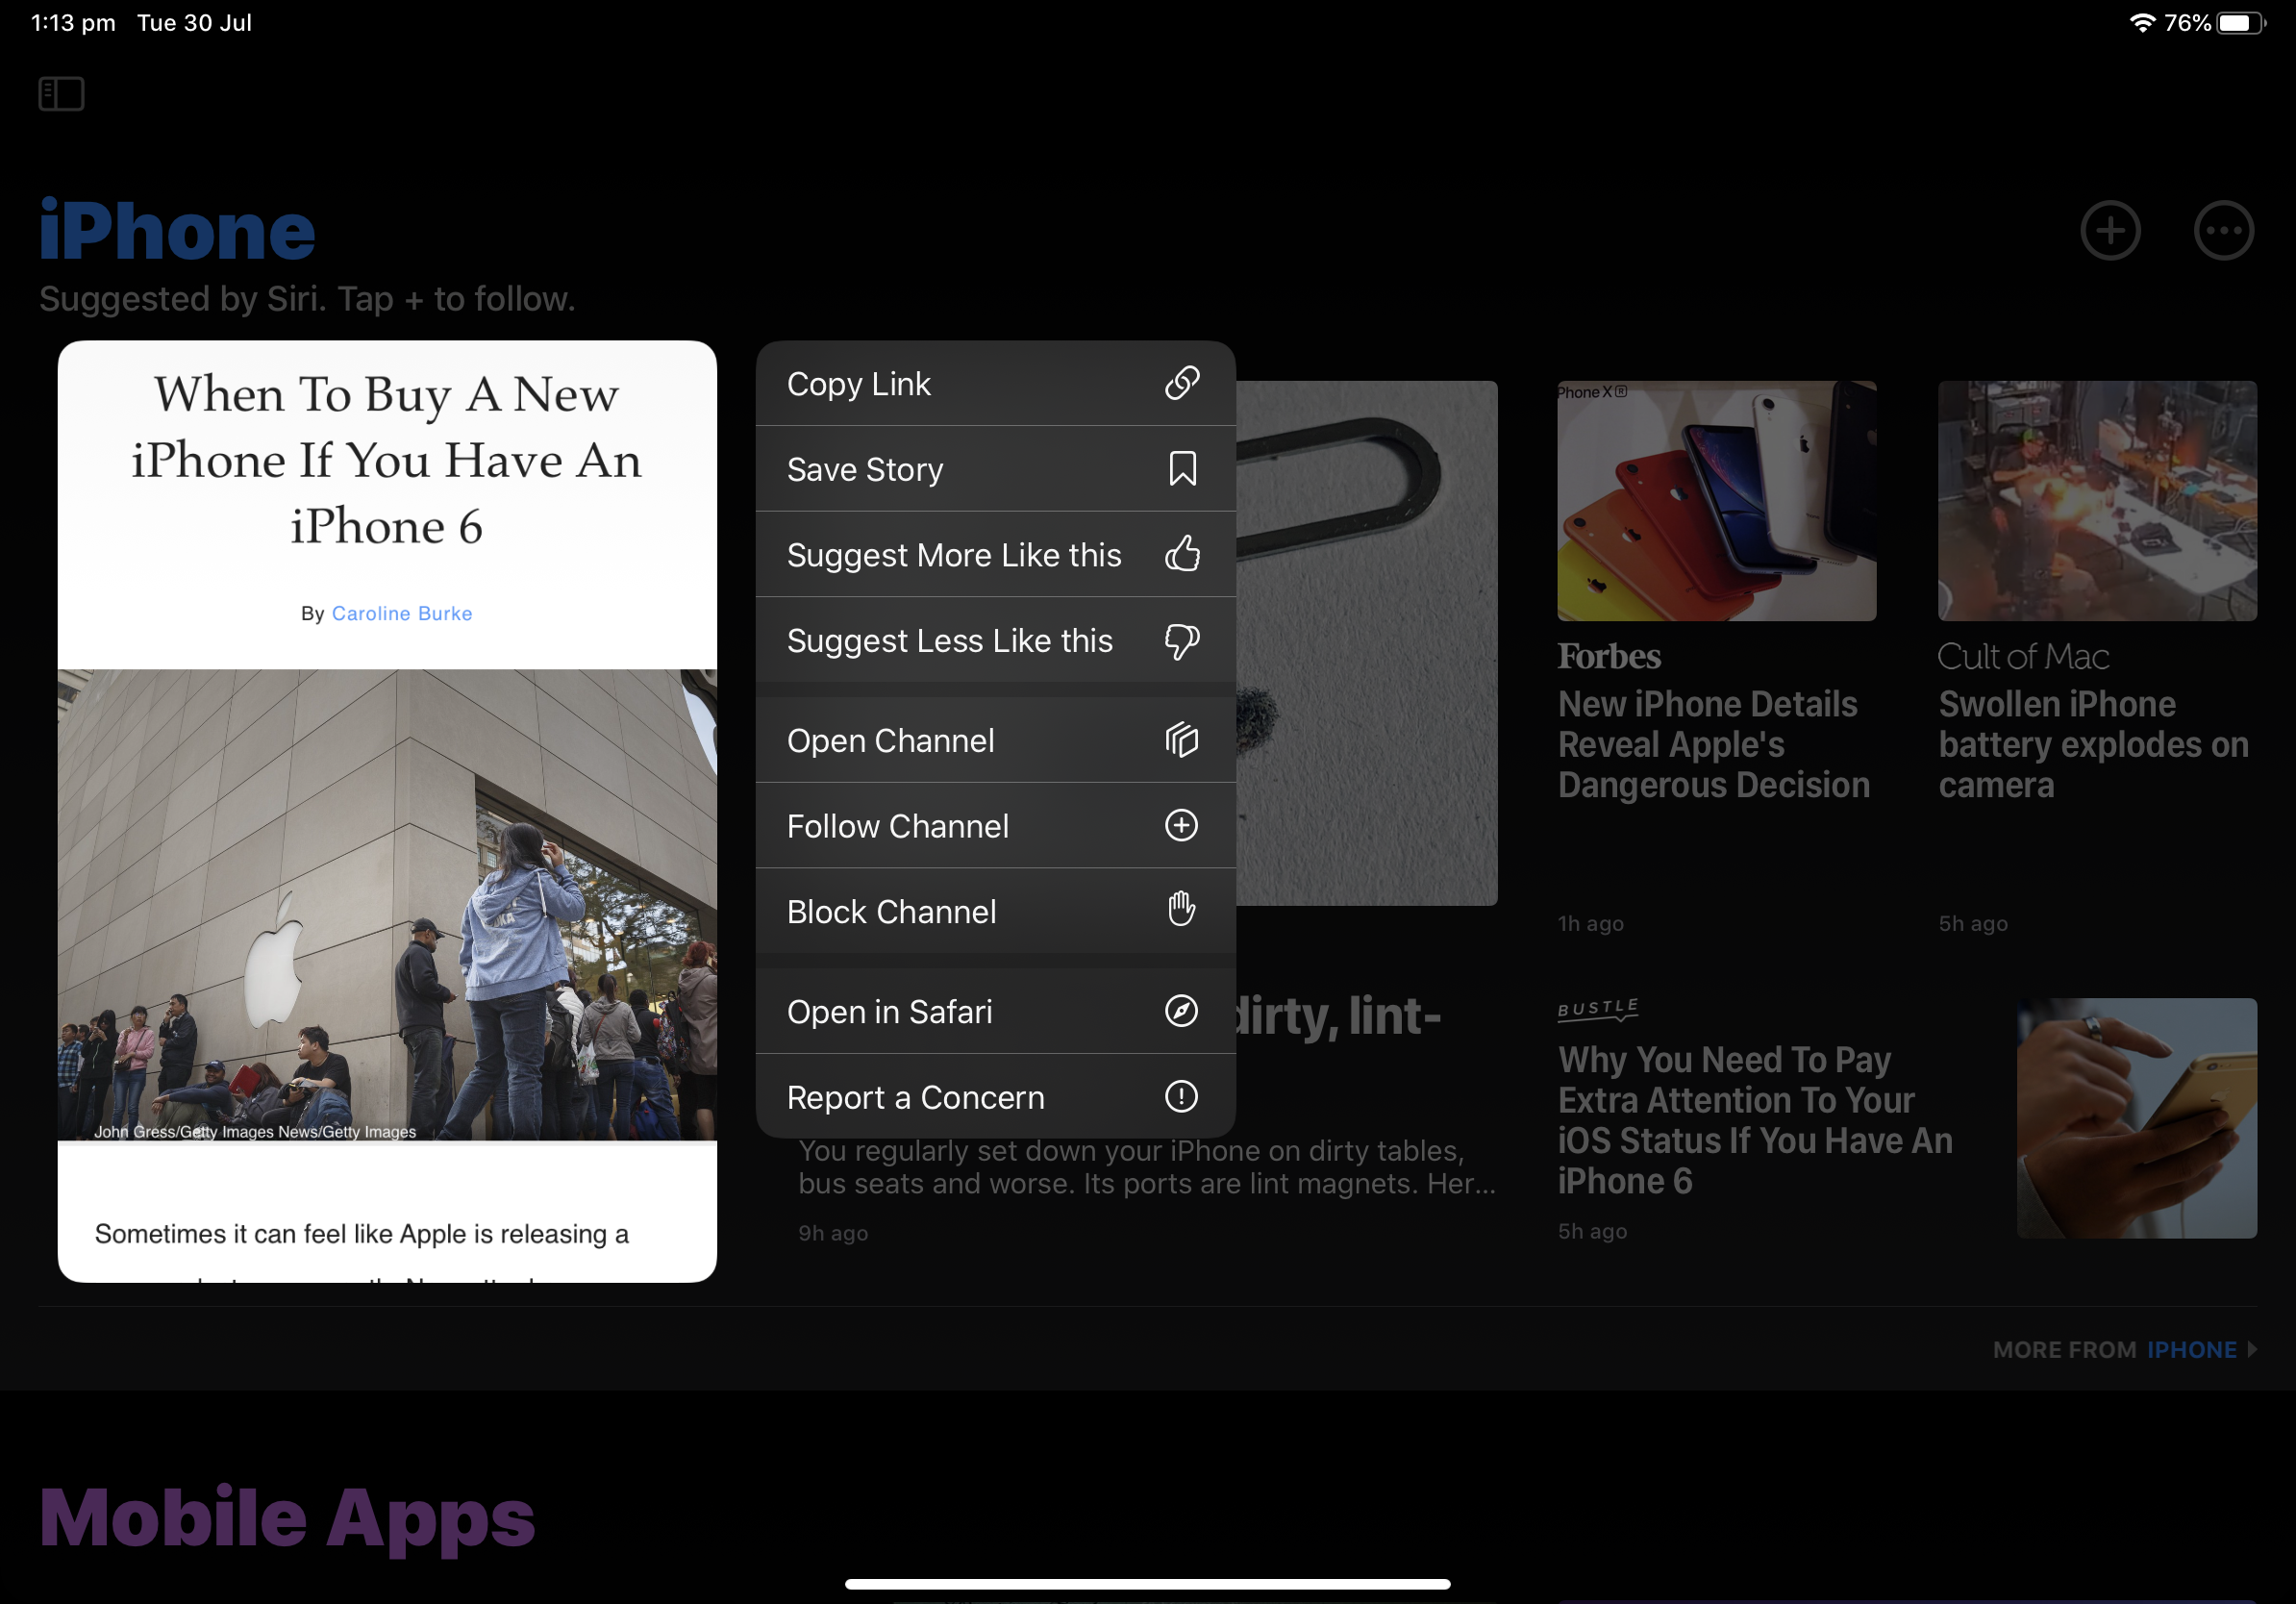Tap the Cult of Mac publisher name
Image resolution: width=2296 pixels, height=1604 pixels.
pyautogui.click(x=2023, y=656)
